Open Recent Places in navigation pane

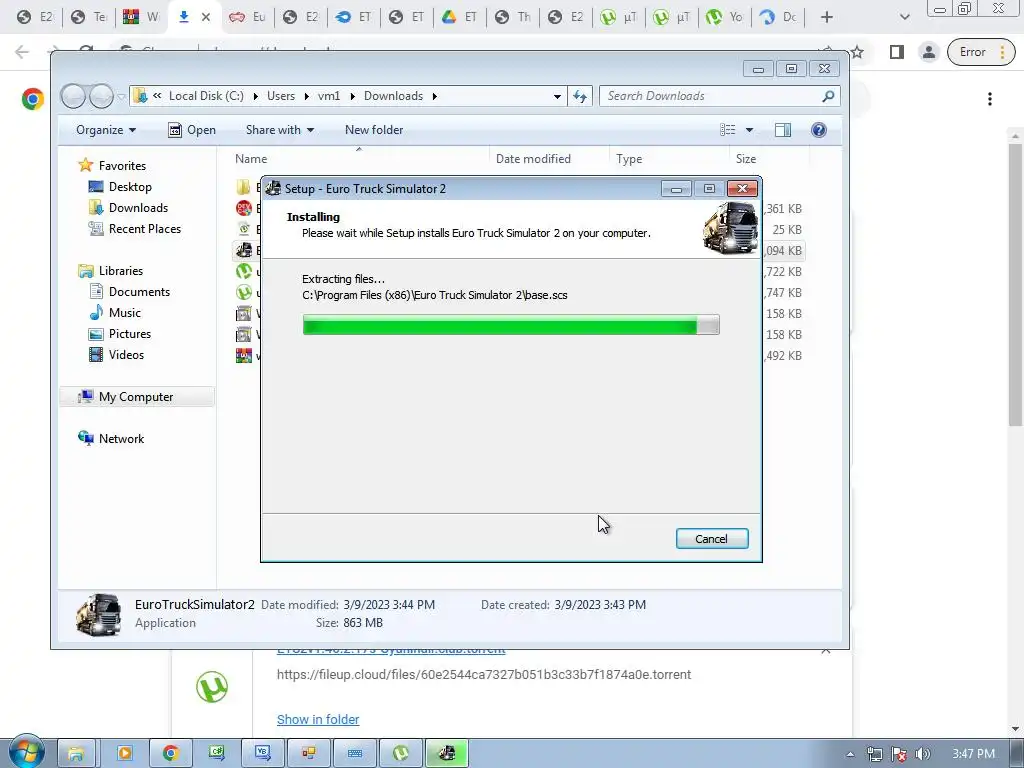144,229
